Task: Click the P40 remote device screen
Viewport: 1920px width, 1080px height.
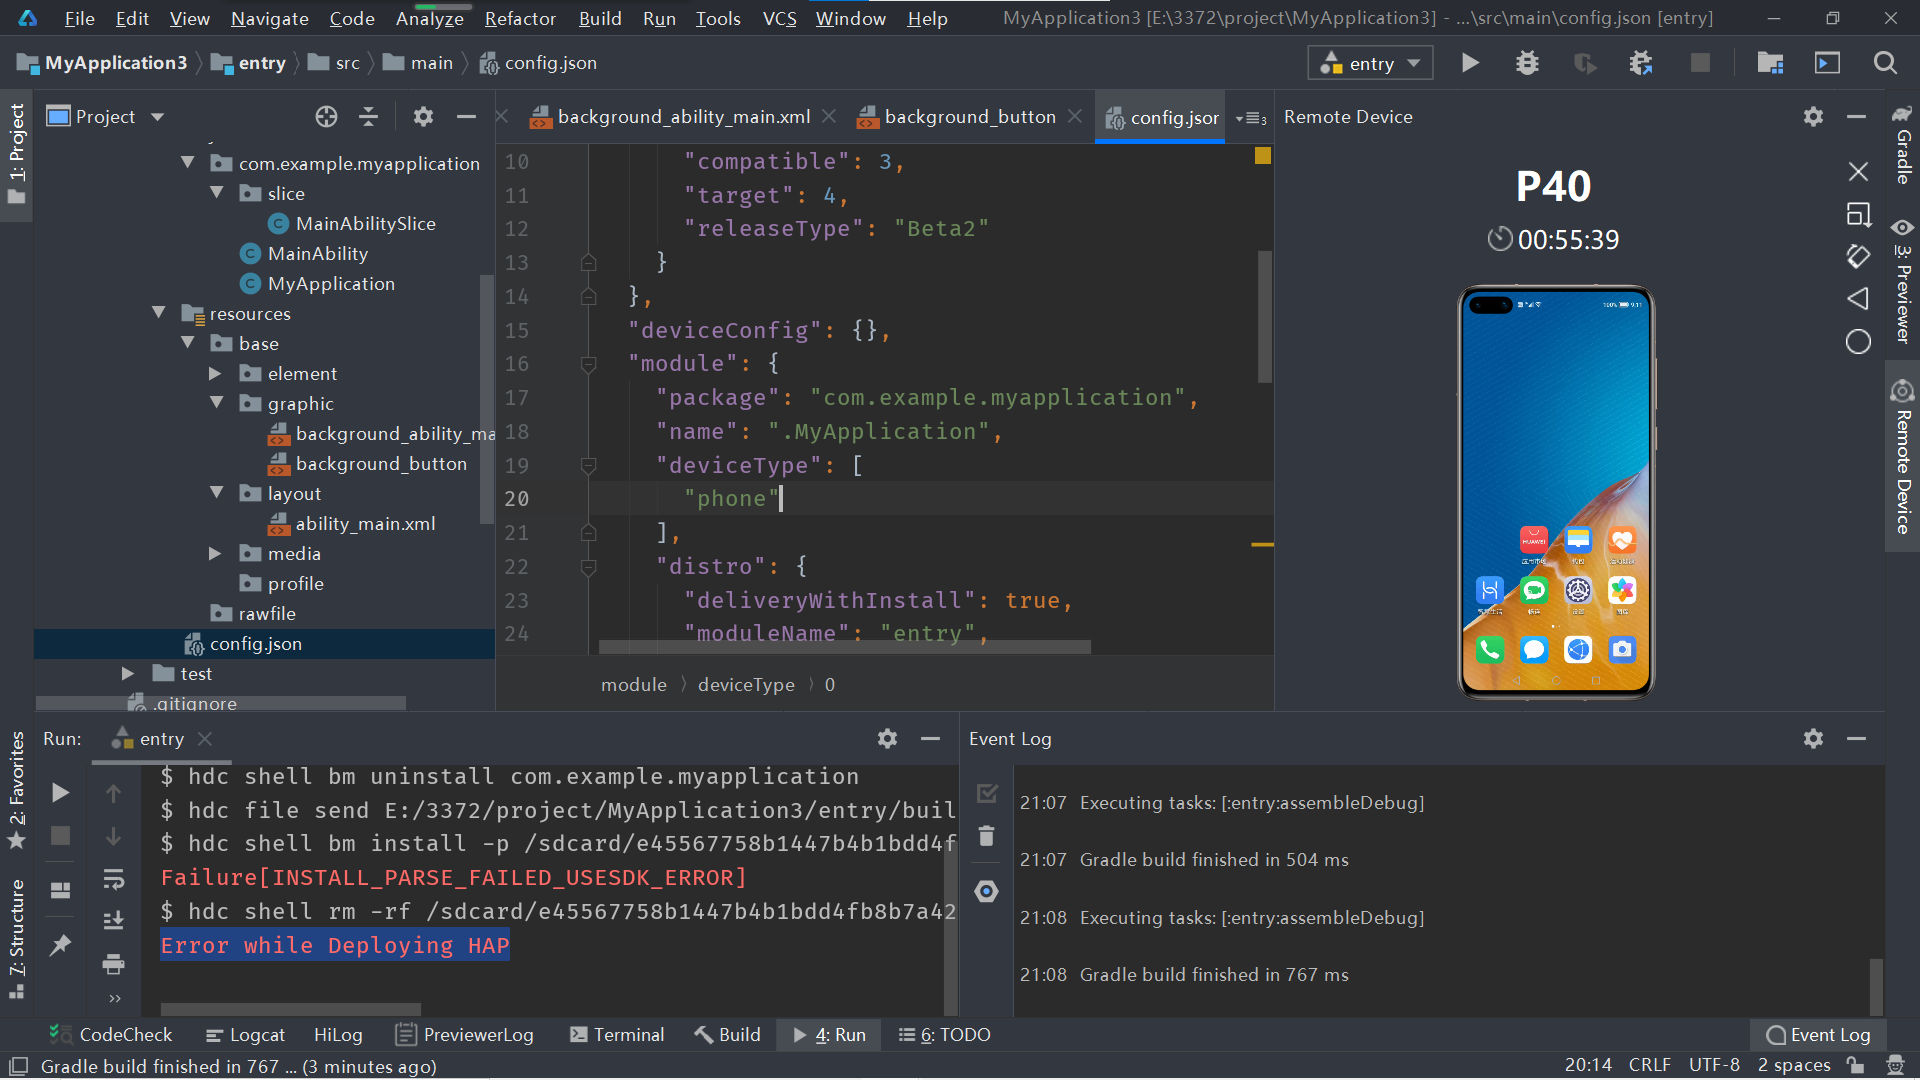Action: point(1555,493)
